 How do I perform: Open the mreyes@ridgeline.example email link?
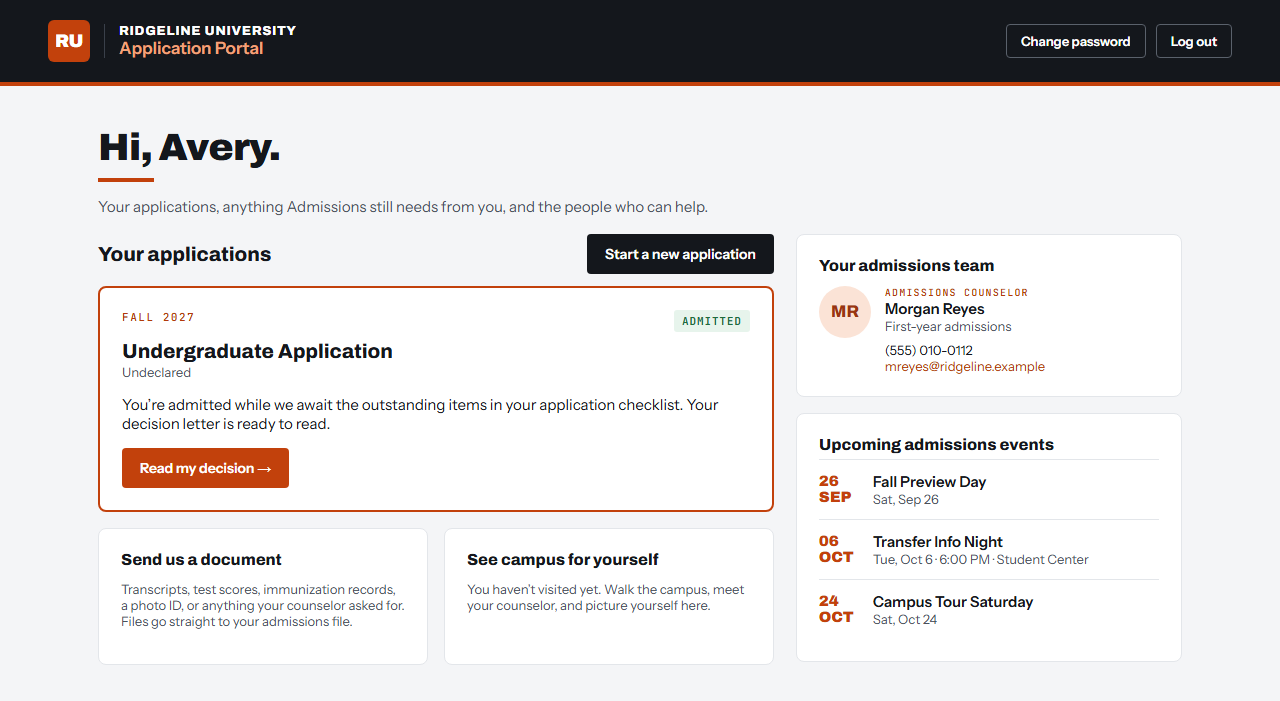point(965,367)
